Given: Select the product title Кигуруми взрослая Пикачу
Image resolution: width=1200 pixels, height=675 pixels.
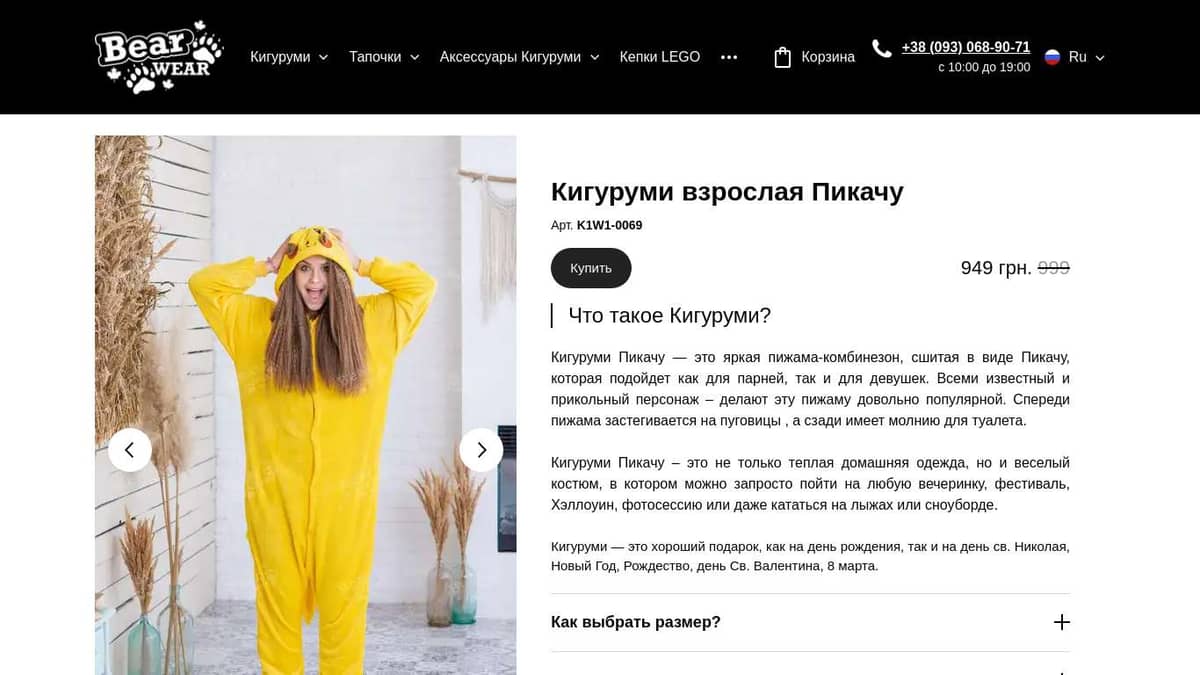Looking at the screenshot, I should 727,191.
